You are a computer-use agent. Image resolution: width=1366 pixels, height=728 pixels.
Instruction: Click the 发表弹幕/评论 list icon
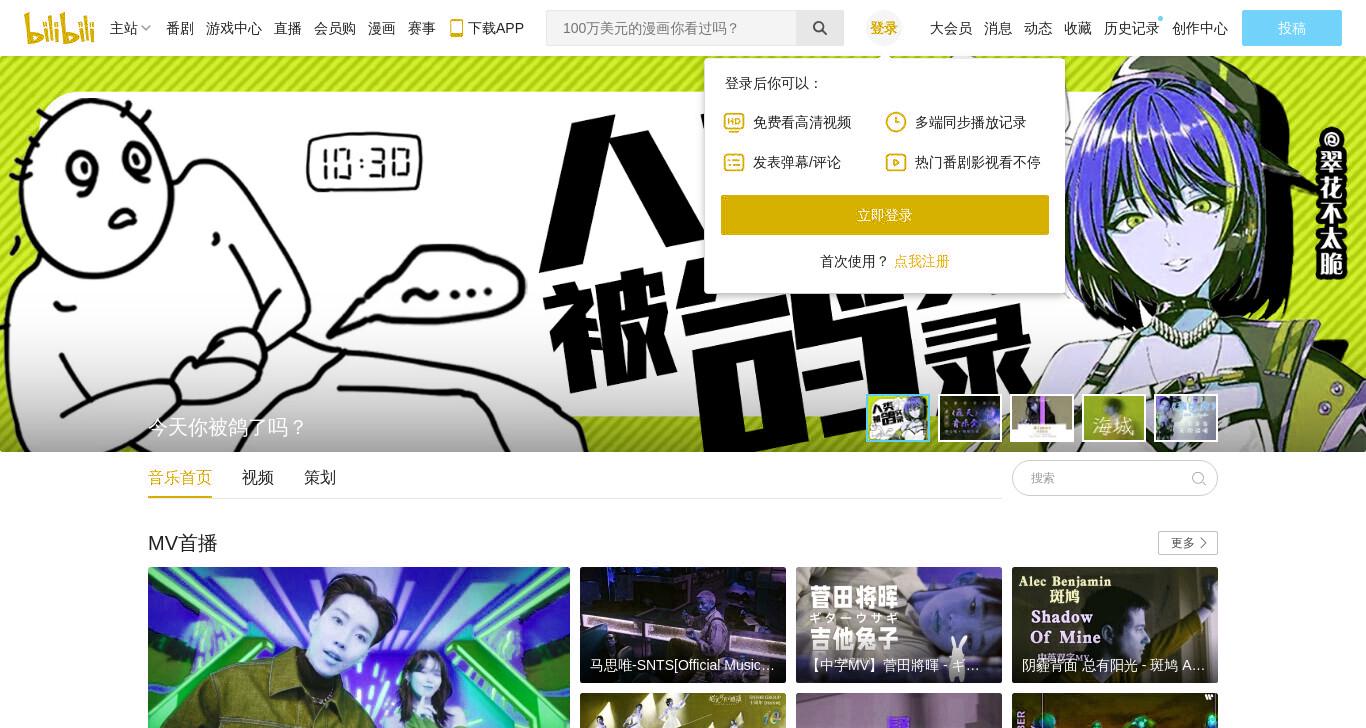tap(734, 162)
